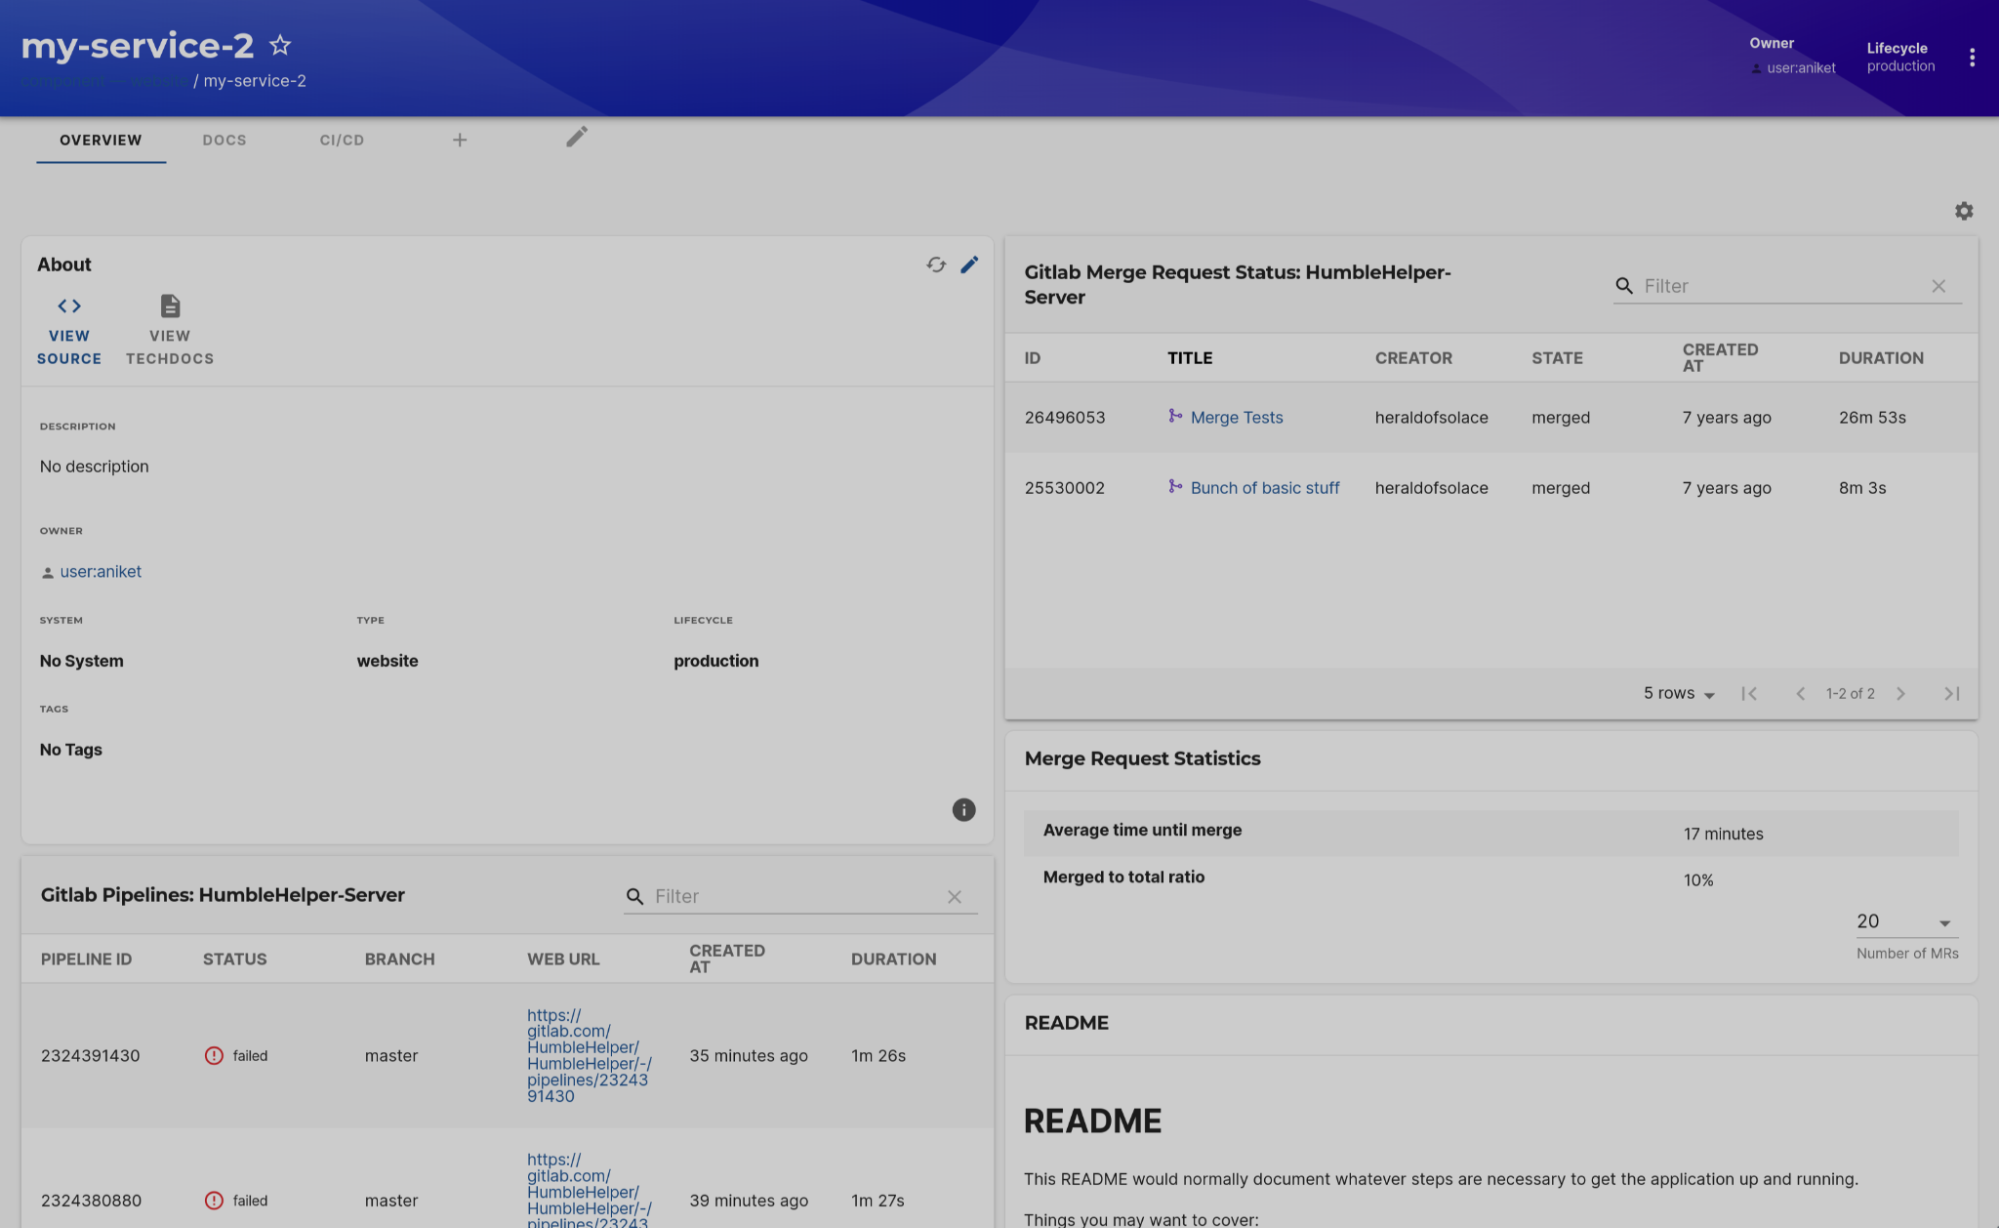Open the 'Merge Tests' merge request
Viewport: 1999px width, 1228px height.
pyautogui.click(x=1236, y=417)
